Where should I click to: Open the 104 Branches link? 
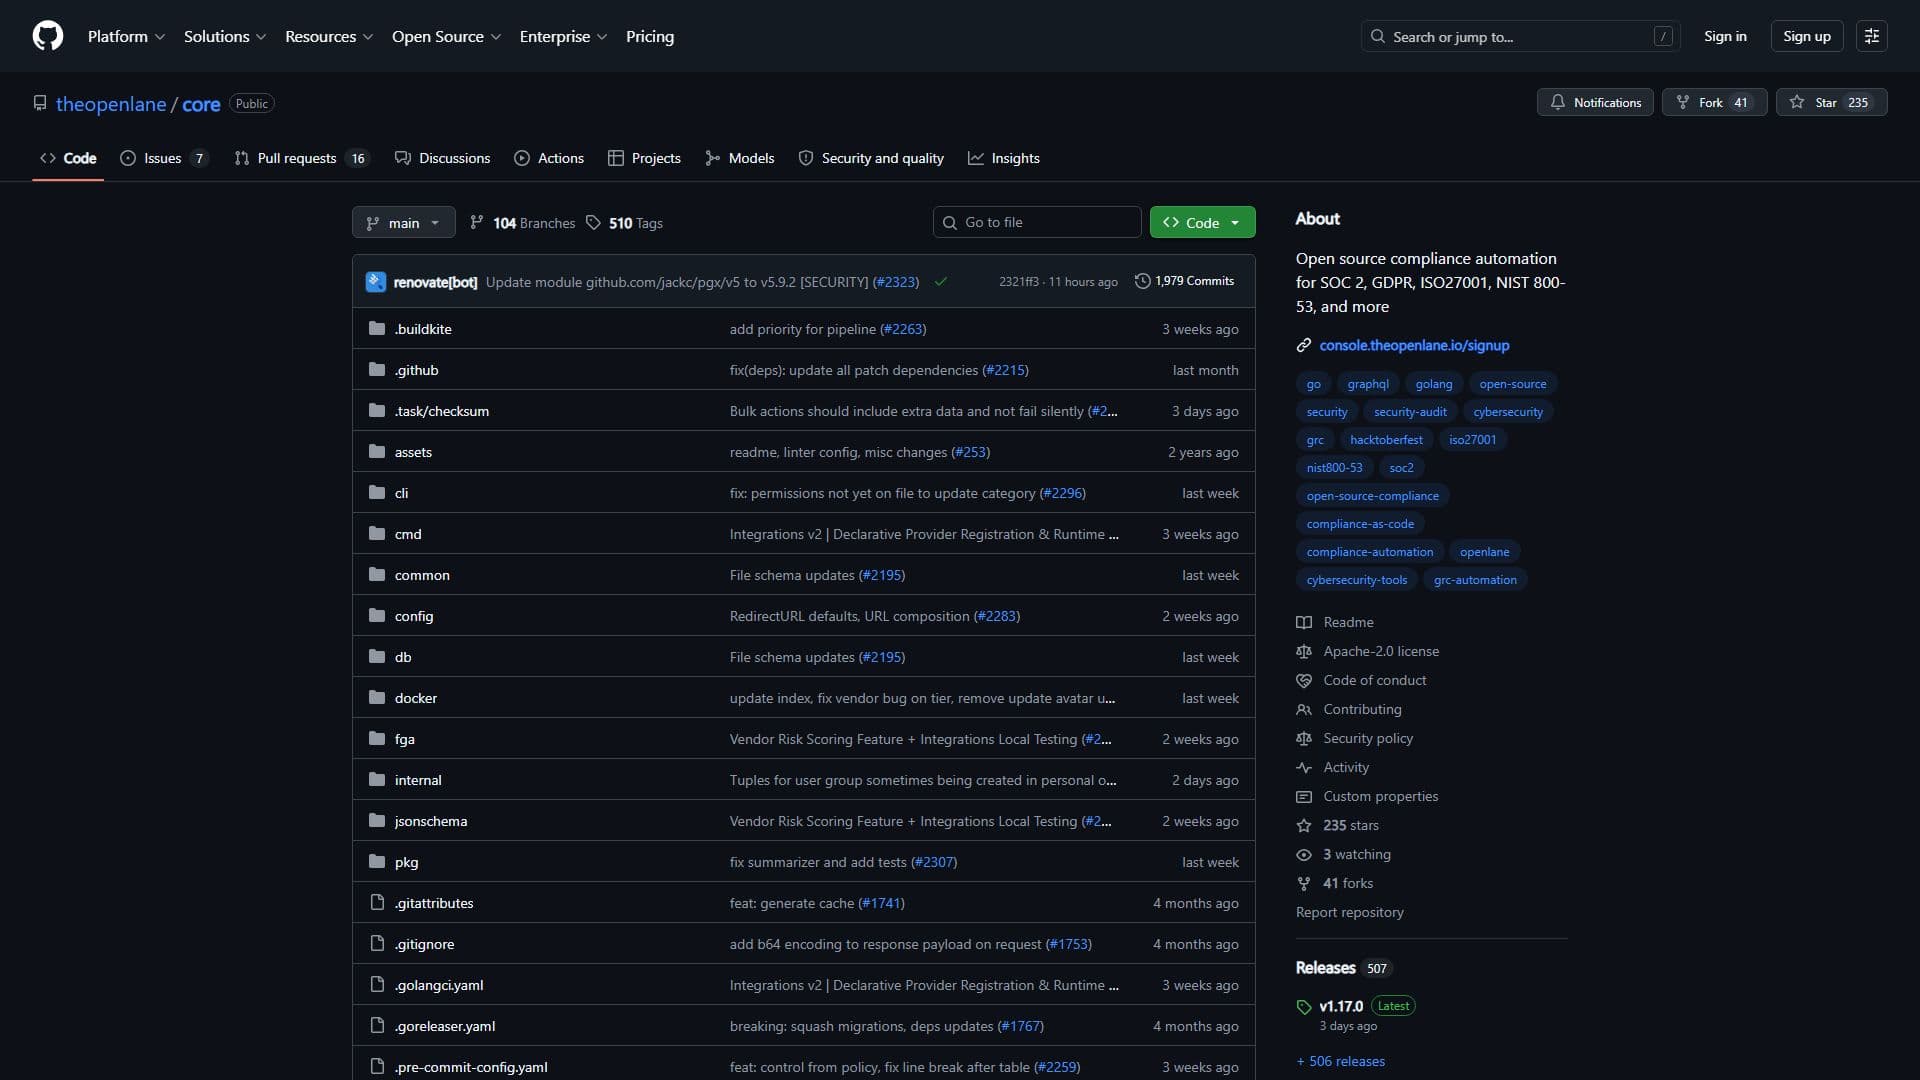pos(522,223)
